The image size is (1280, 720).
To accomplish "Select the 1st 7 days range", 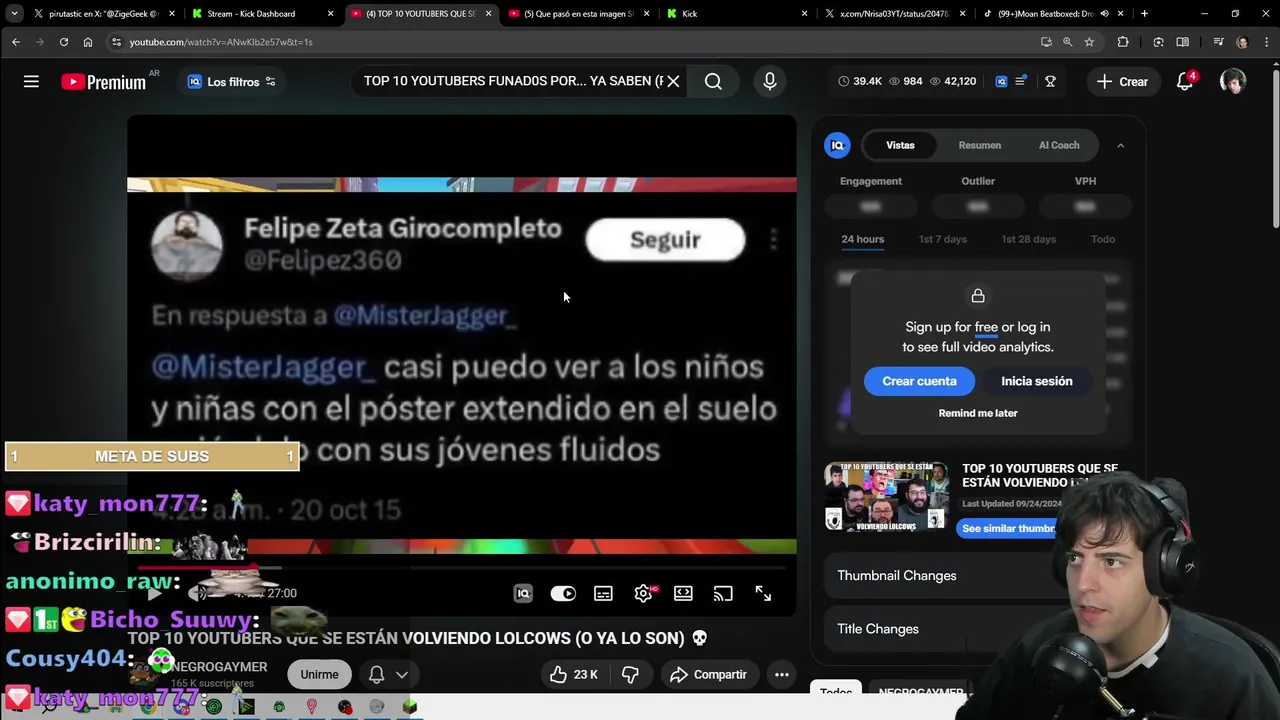I will click(x=943, y=239).
